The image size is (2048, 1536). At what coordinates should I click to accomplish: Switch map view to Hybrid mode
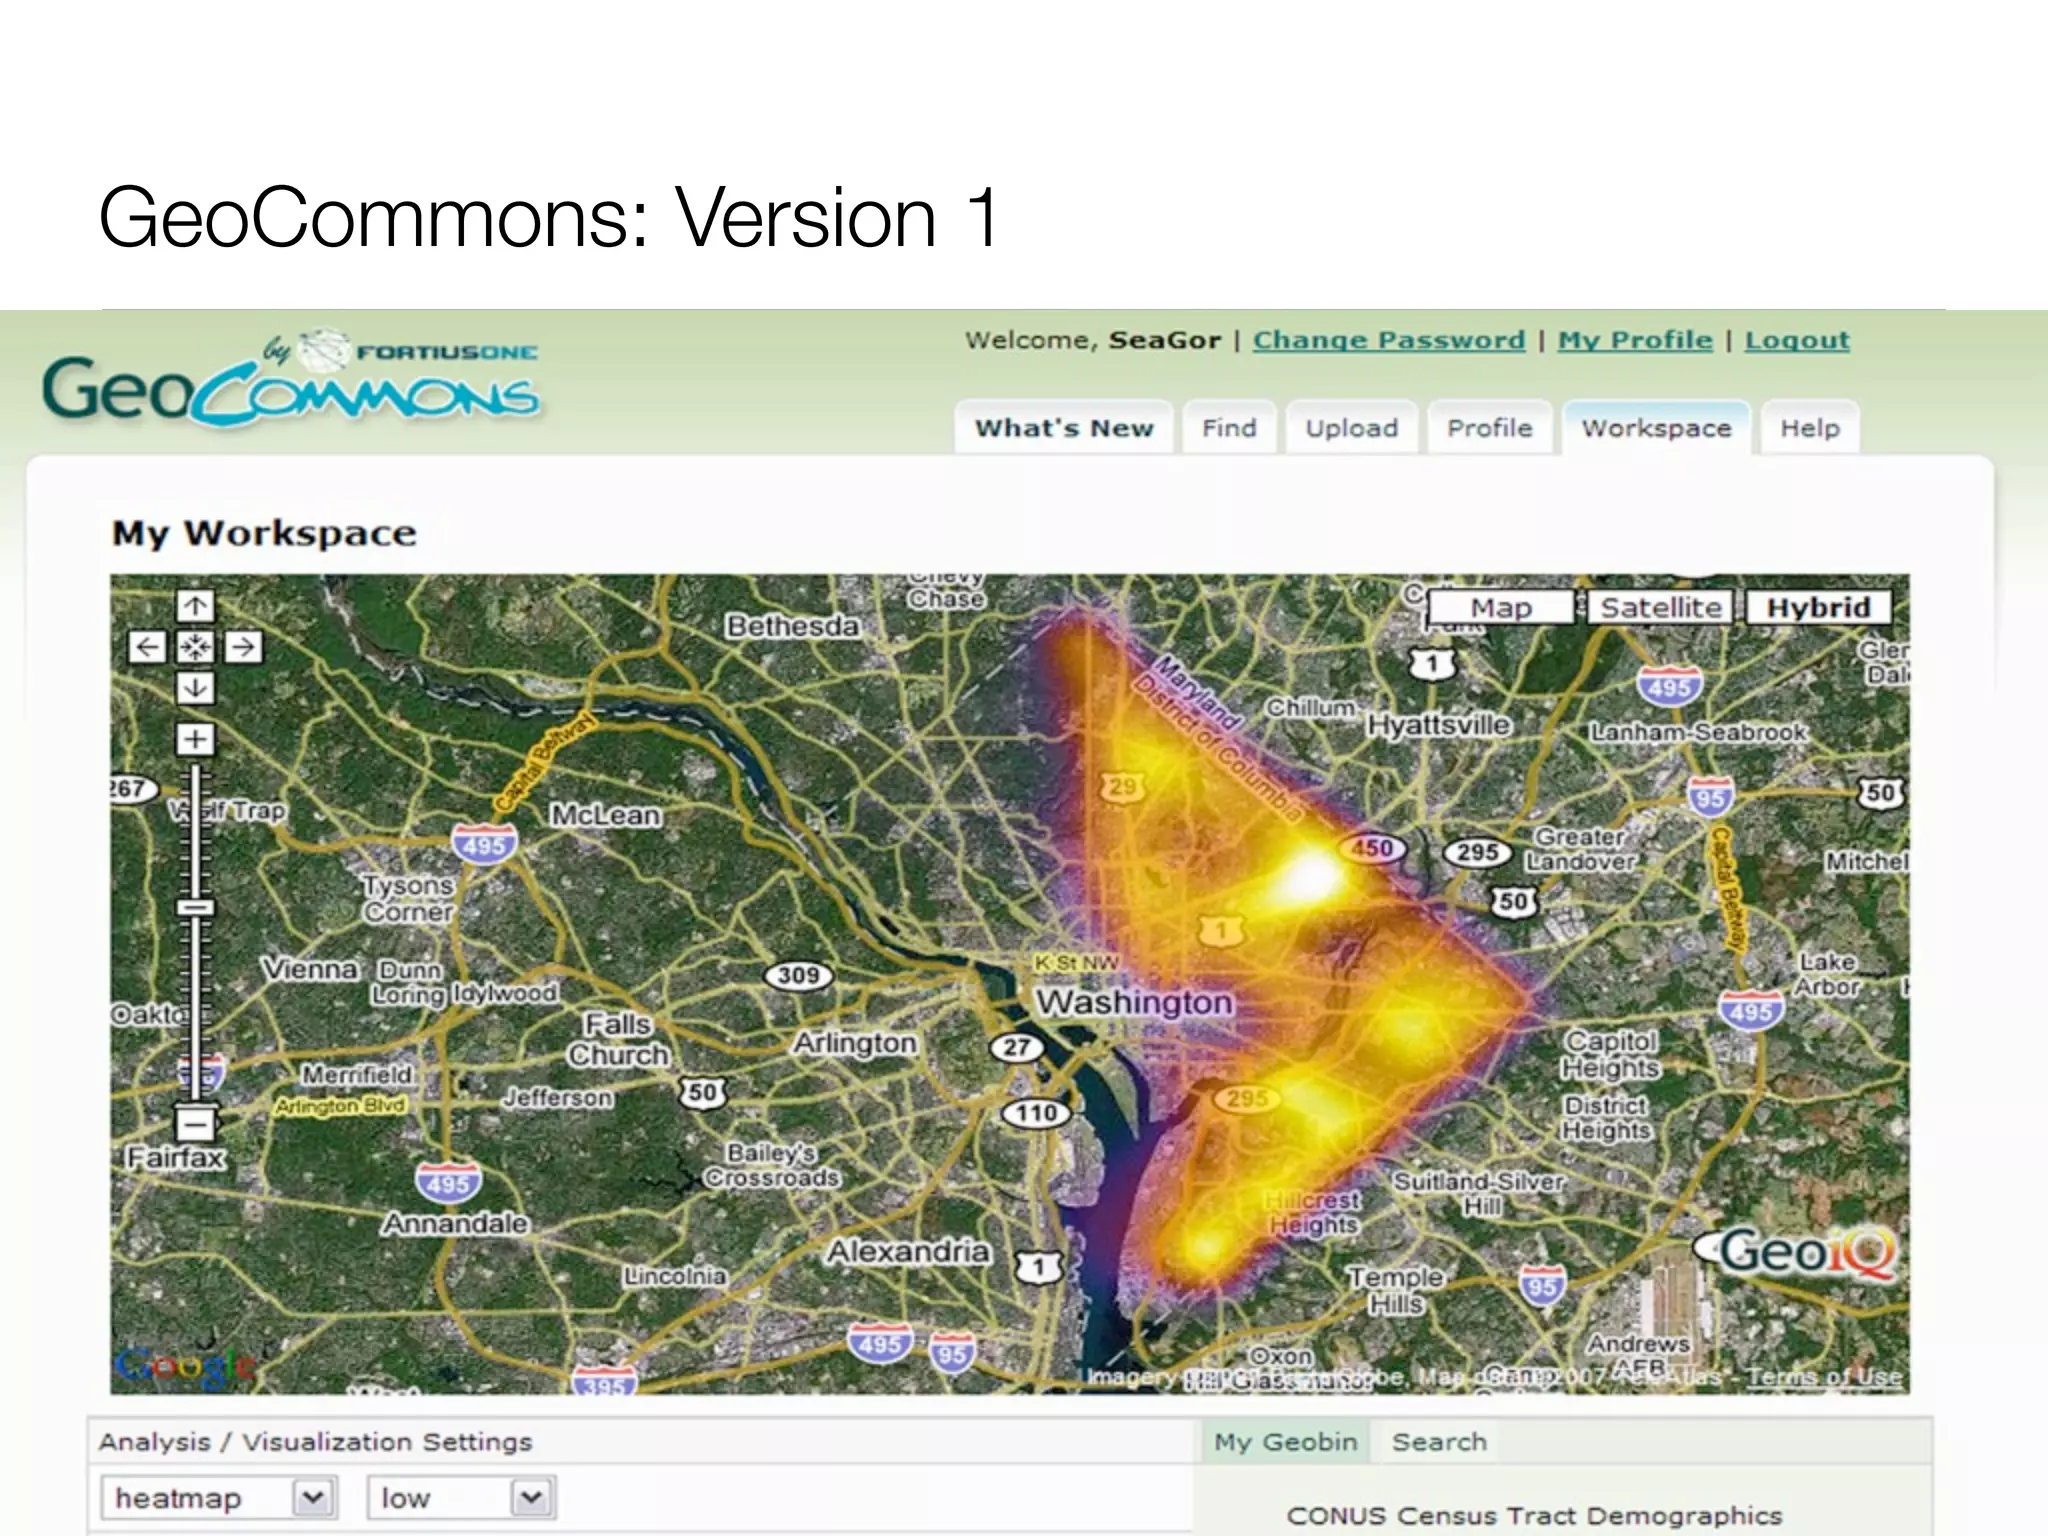[x=1818, y=607]
